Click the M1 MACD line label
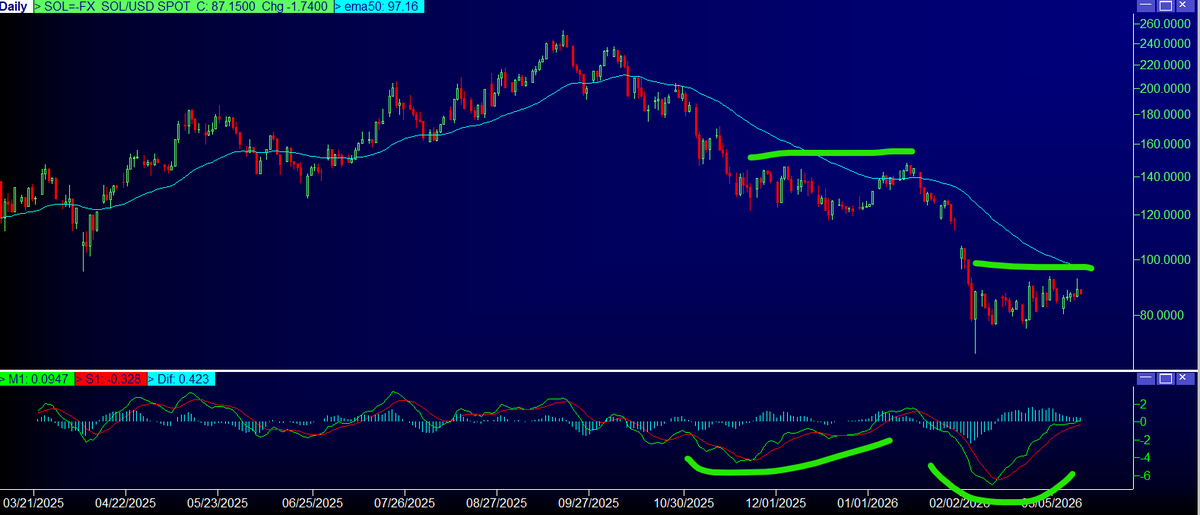Image resolution: width=1200 pixels, height=515 pixels. tap(39, 379)
